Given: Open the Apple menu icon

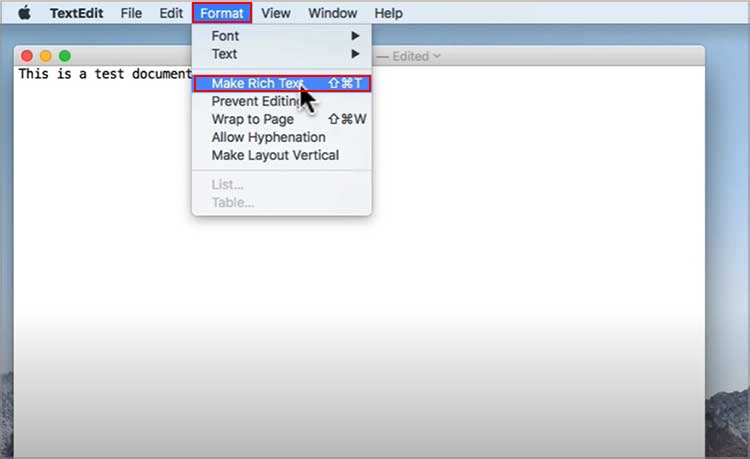Looking at the screenshot, I should point(24,13).
